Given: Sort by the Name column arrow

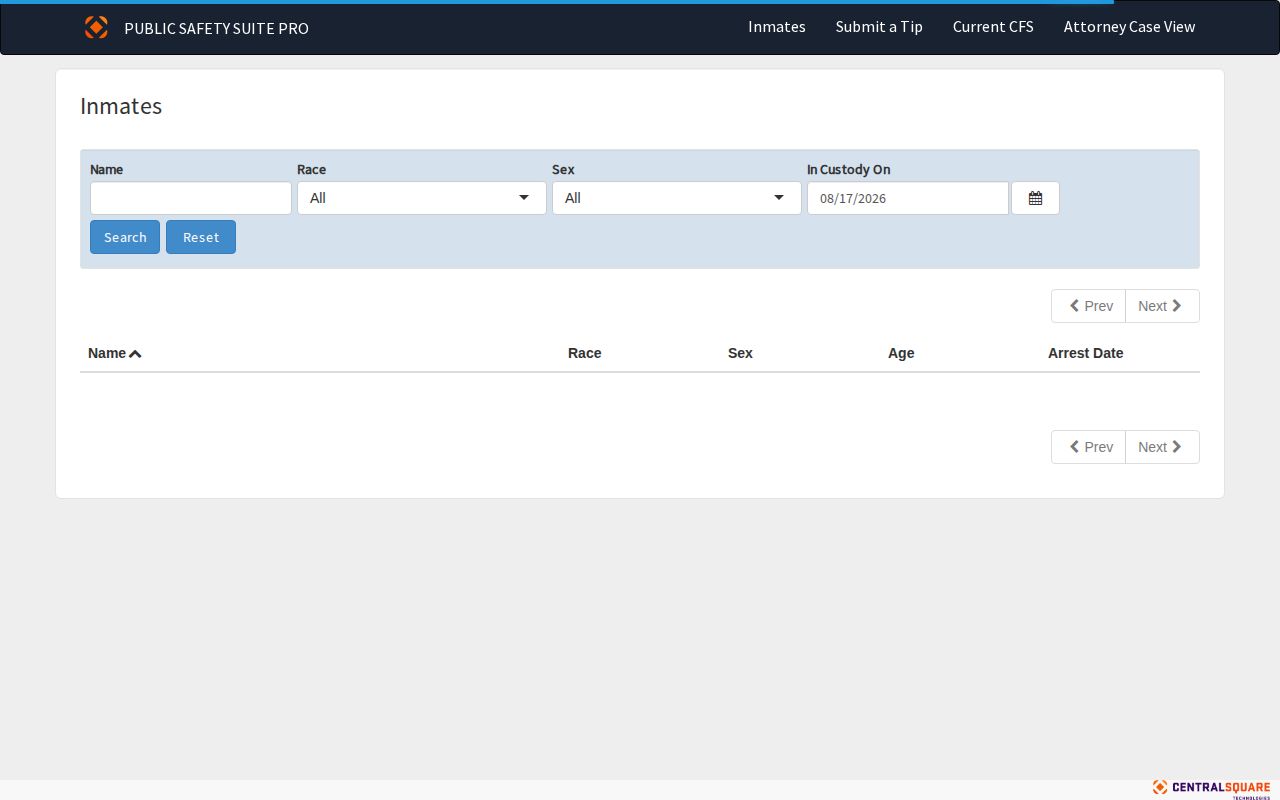Looking at the screenshot, I should (x=135, y=353).
